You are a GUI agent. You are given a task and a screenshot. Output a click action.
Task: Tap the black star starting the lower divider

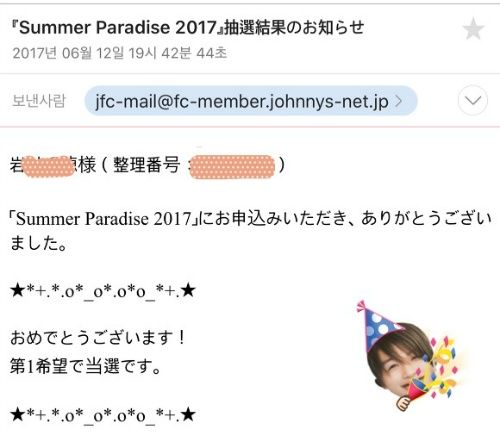[18, 415]
